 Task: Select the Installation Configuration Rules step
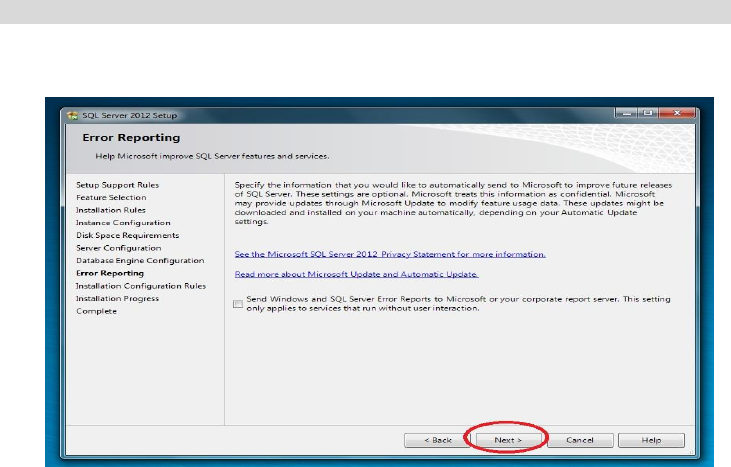coord(141,286)
